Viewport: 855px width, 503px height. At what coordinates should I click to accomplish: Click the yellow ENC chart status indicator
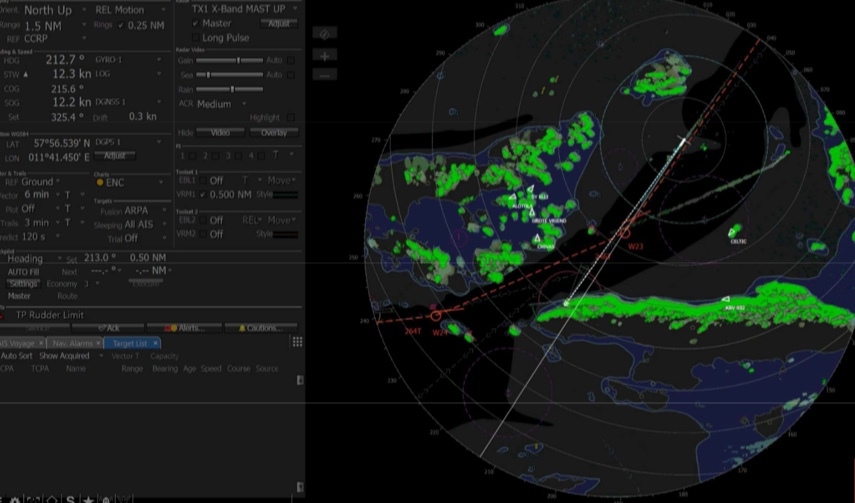pos(100,183)
